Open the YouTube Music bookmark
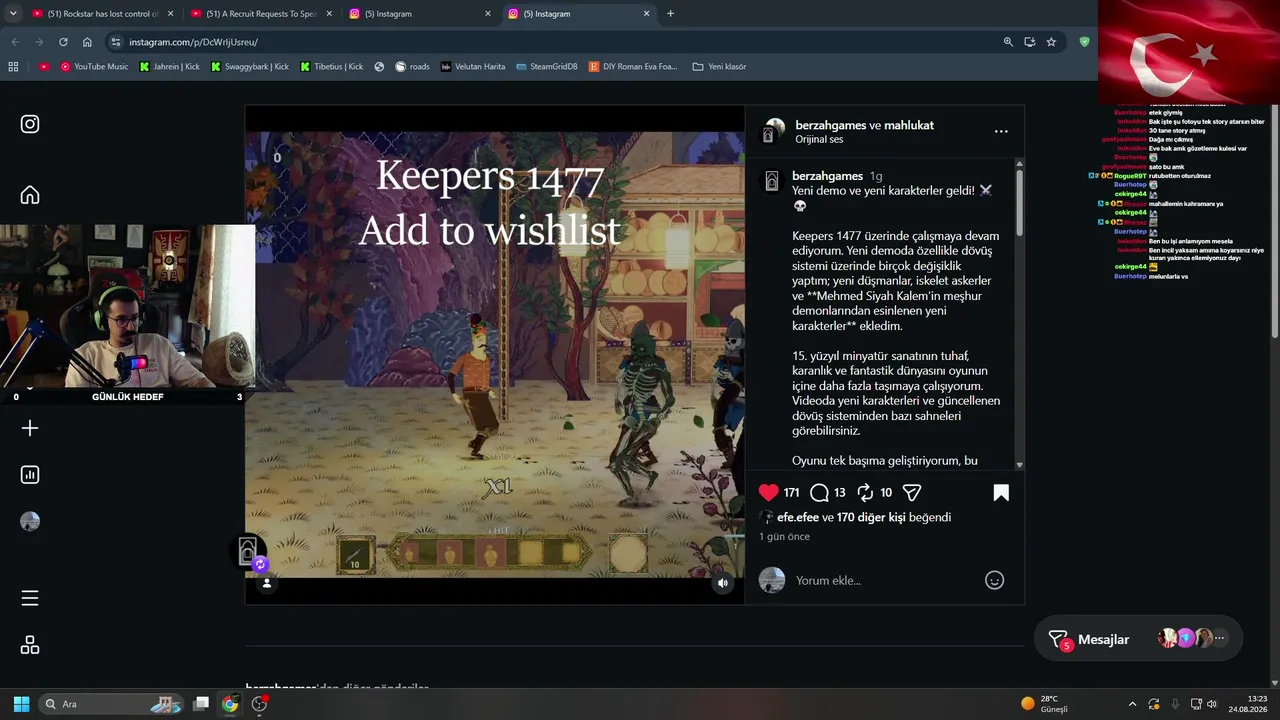This screenshot has height=720, width=1280. pyautogui.click(x=94, y=67)
